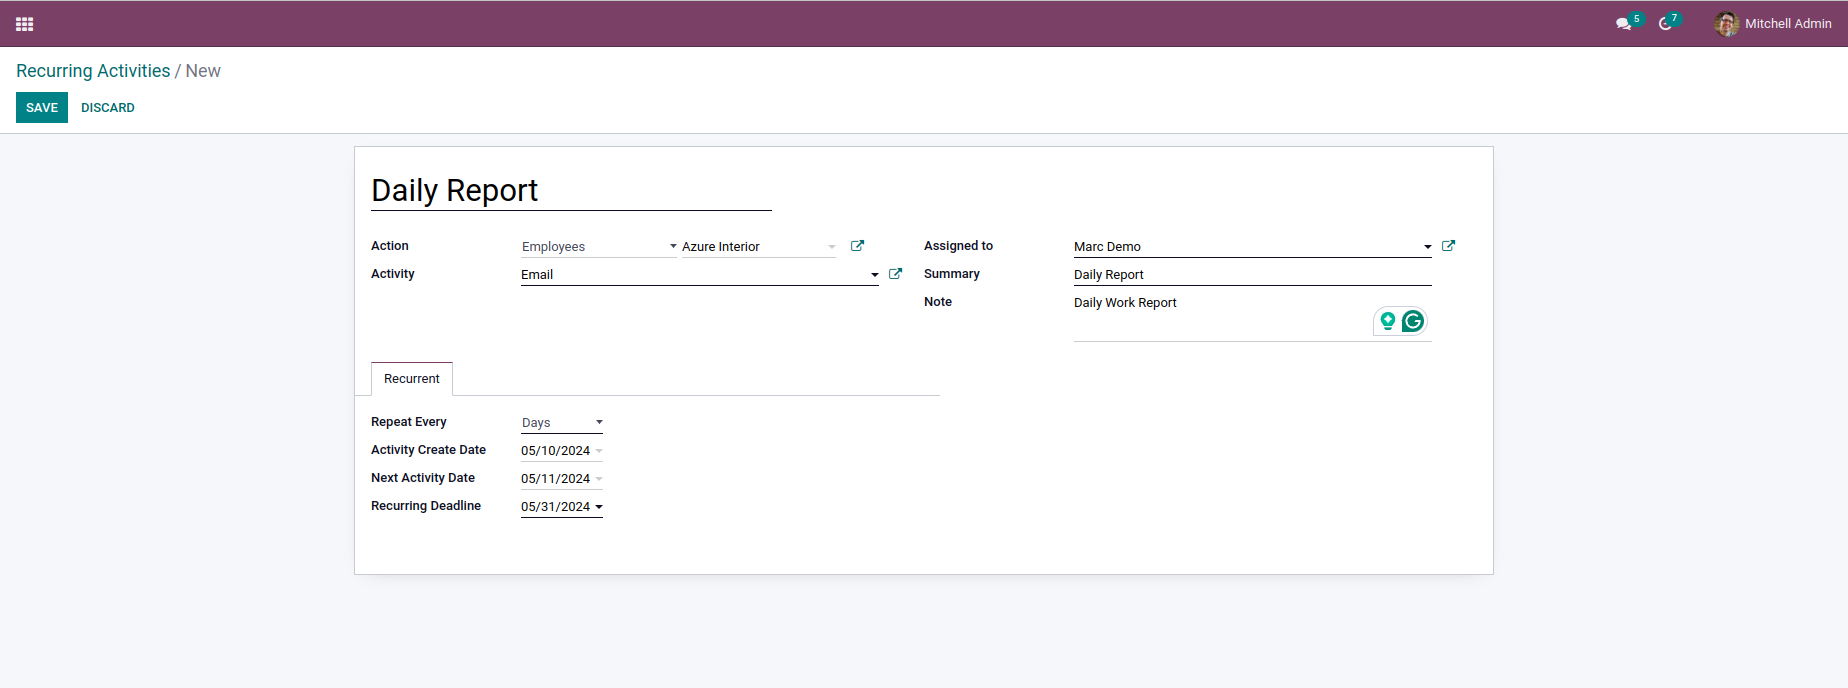Open external link for Azure Interior record
The width and height of the screenshot is (1848, 688).
(x=857, y=246)
